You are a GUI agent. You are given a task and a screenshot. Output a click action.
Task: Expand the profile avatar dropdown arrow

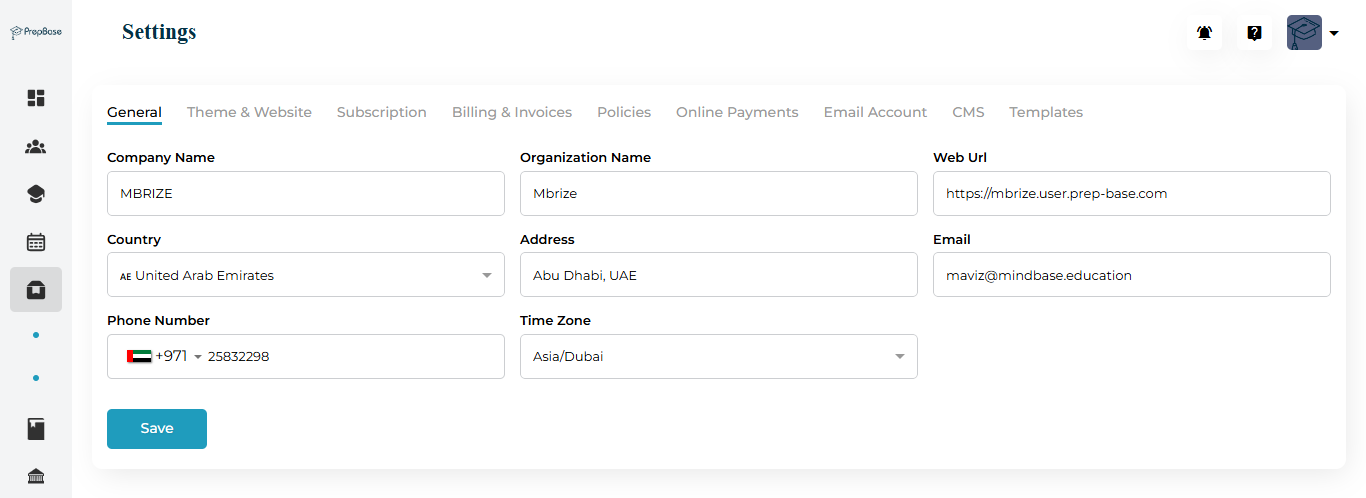pos(1334,33)
